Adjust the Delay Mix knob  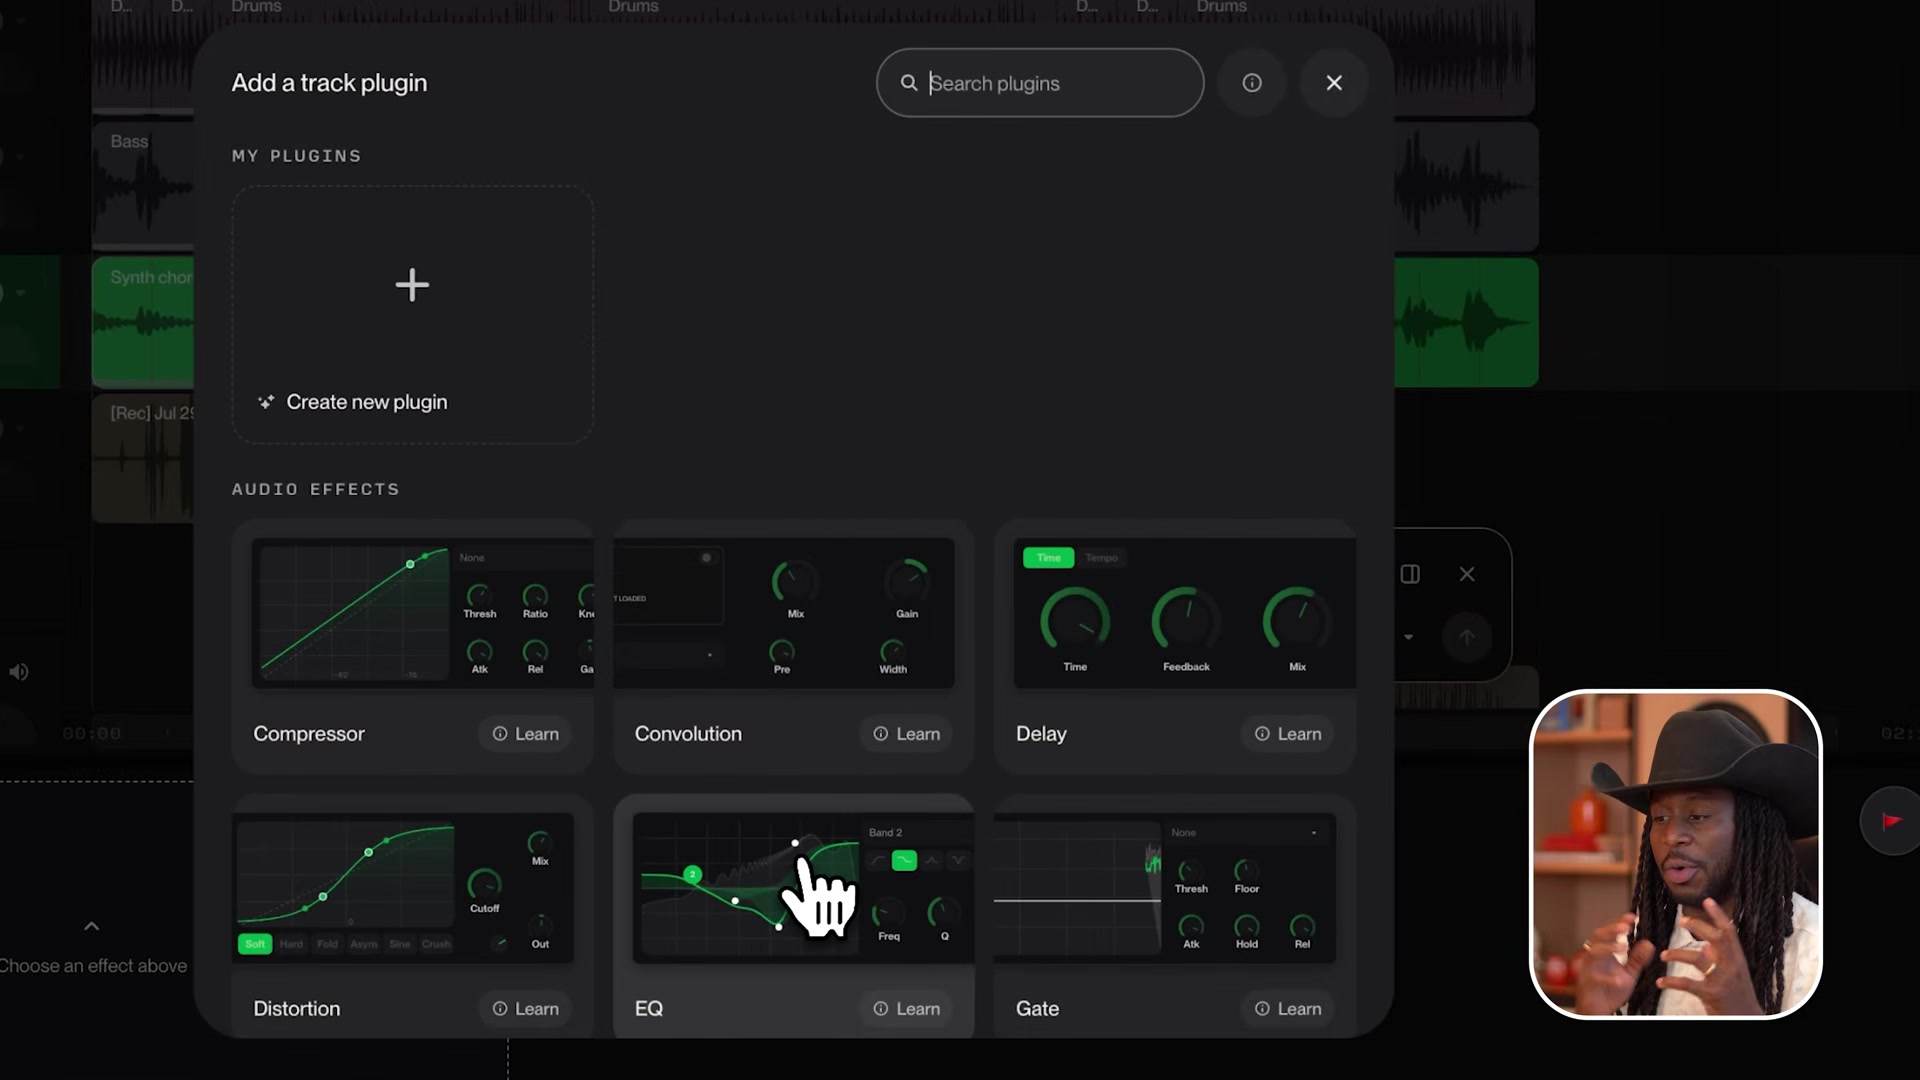coord(1297,621)
